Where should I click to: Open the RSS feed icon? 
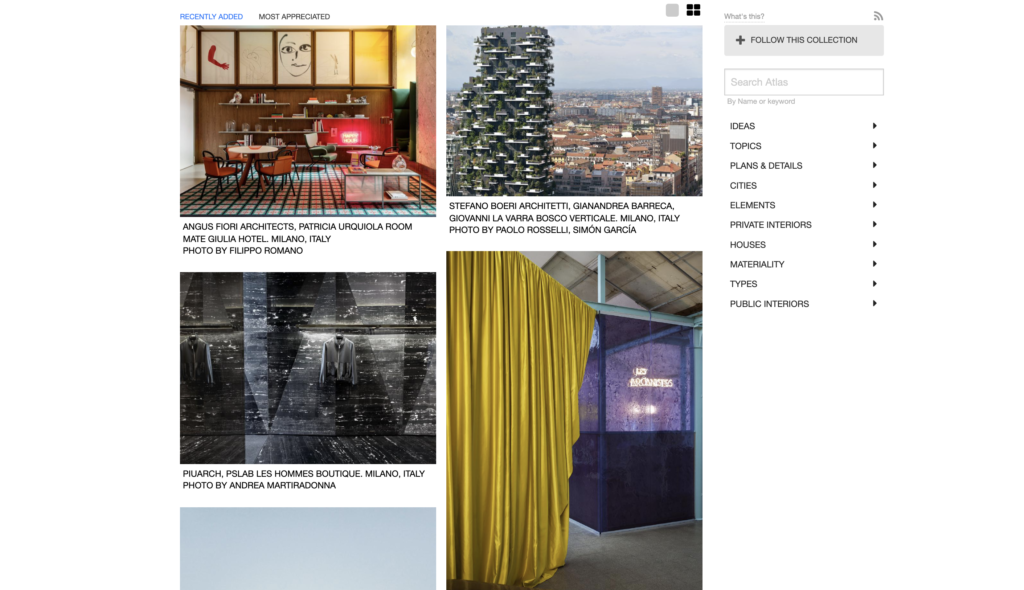click(878, 16)
